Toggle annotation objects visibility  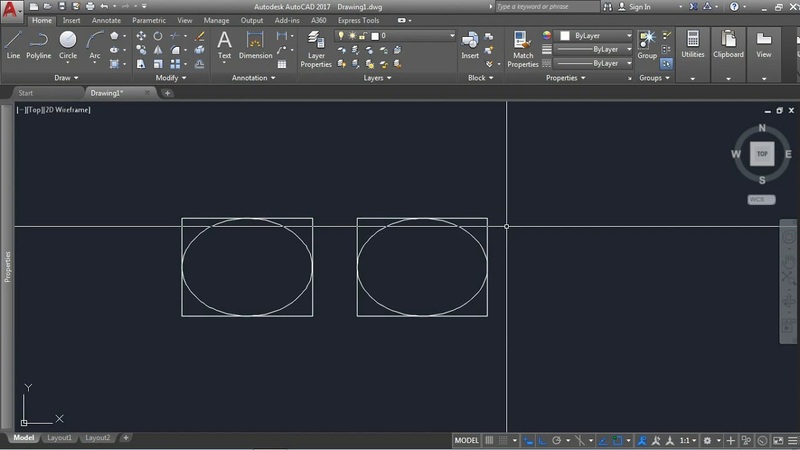coord(642,440)
